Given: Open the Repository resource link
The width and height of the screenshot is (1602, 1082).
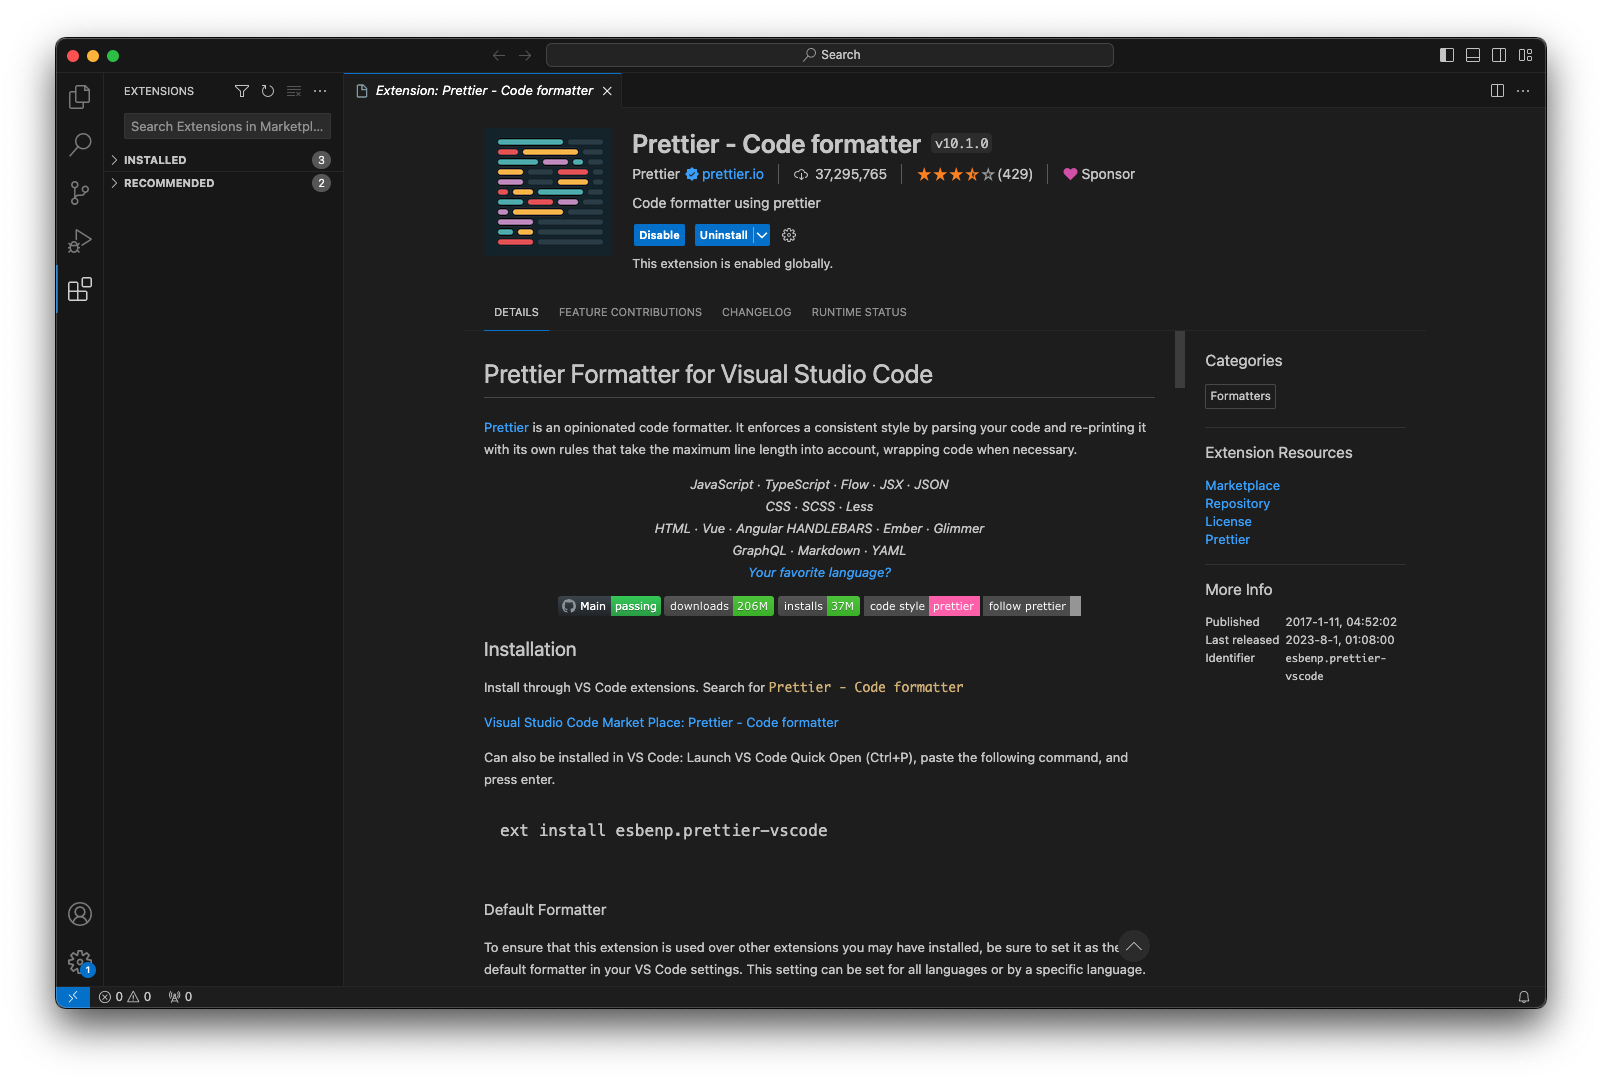Looking at the screenshot, I should point(1237,503).
